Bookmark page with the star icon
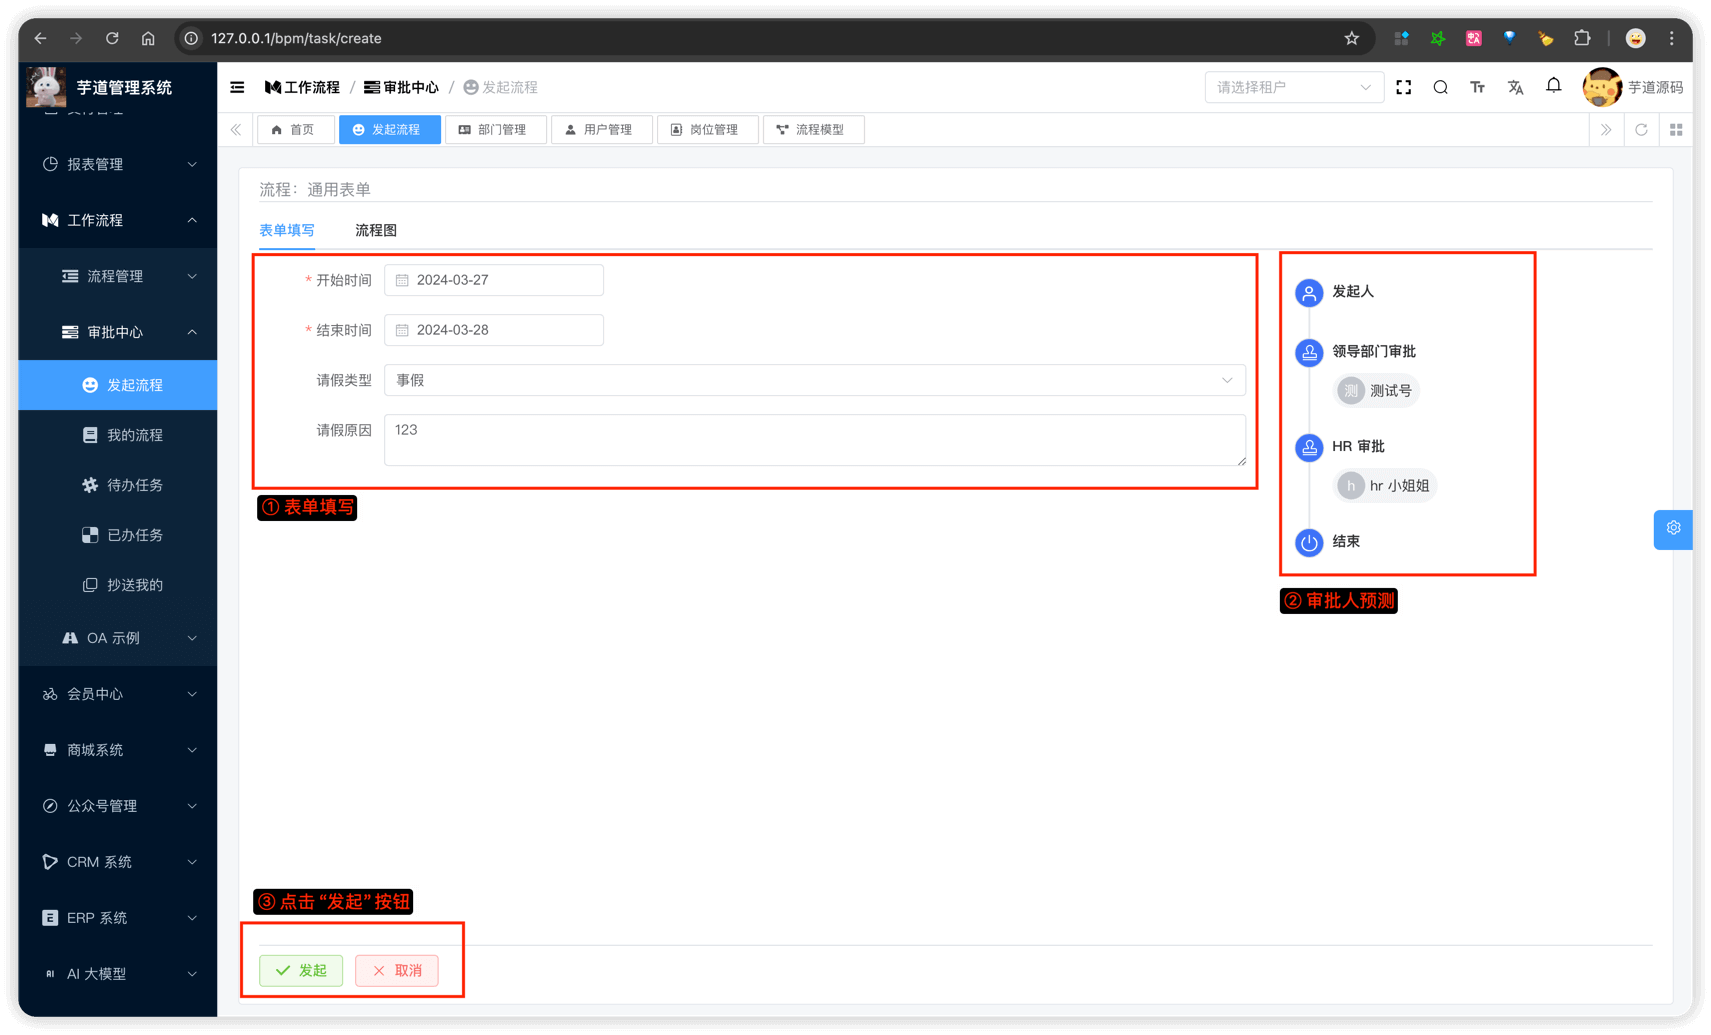 click(x=1351, y=38)
